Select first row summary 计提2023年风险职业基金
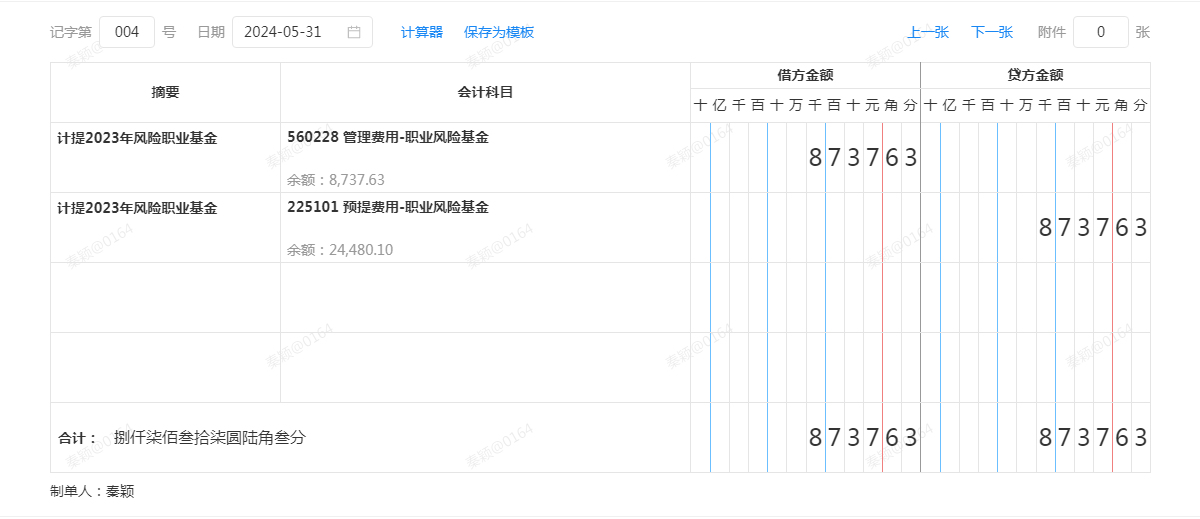1200x519 pixels. (x=137, y=138)
